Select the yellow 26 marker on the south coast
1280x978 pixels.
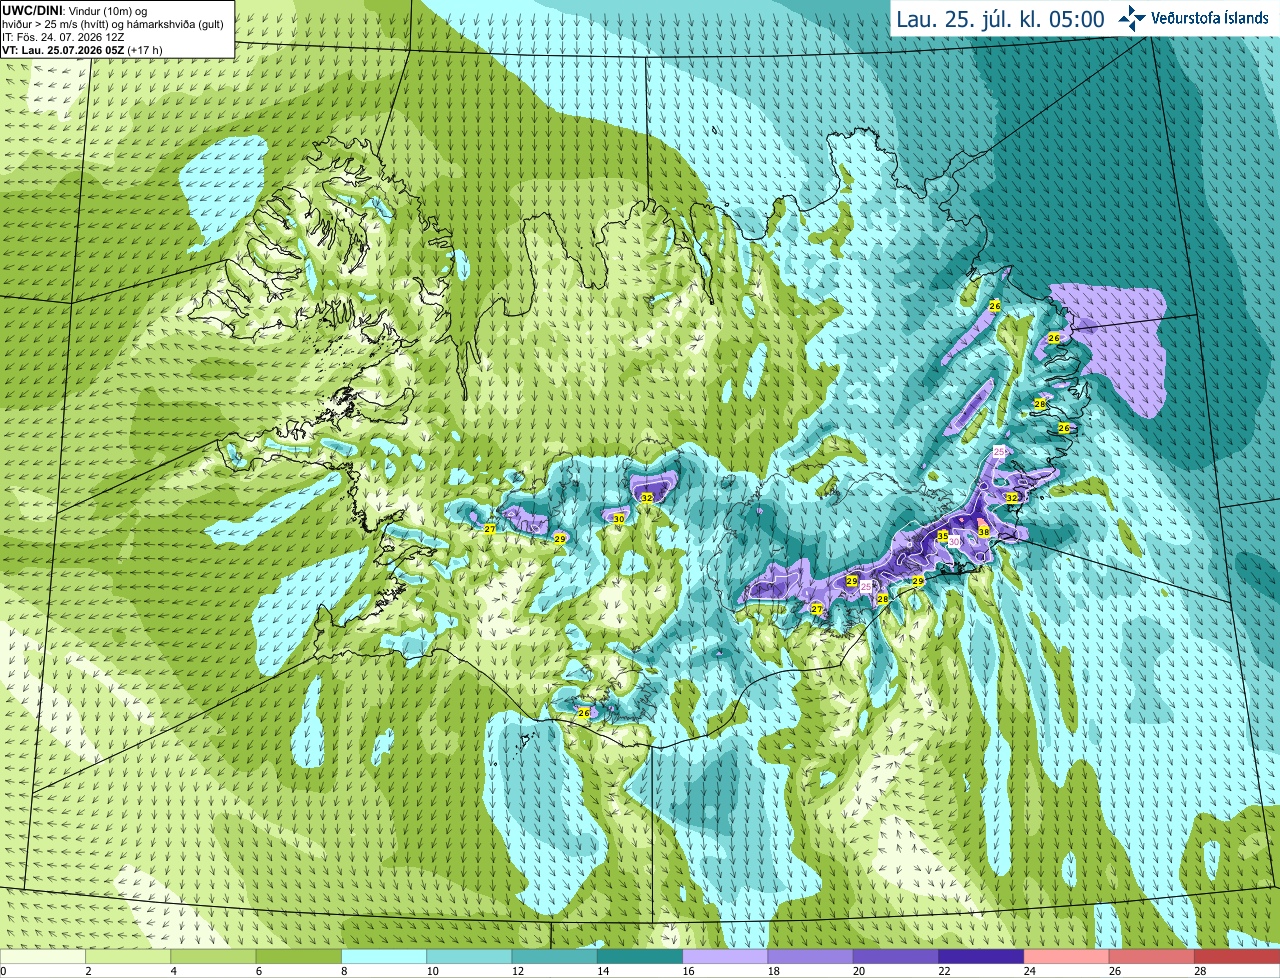(x=584, y=713)
